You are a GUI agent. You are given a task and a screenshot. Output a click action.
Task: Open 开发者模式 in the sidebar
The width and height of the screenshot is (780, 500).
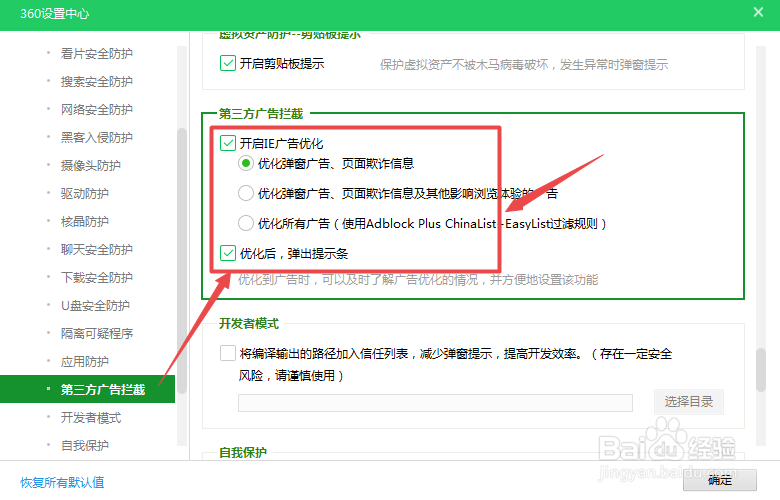point(91,417)
